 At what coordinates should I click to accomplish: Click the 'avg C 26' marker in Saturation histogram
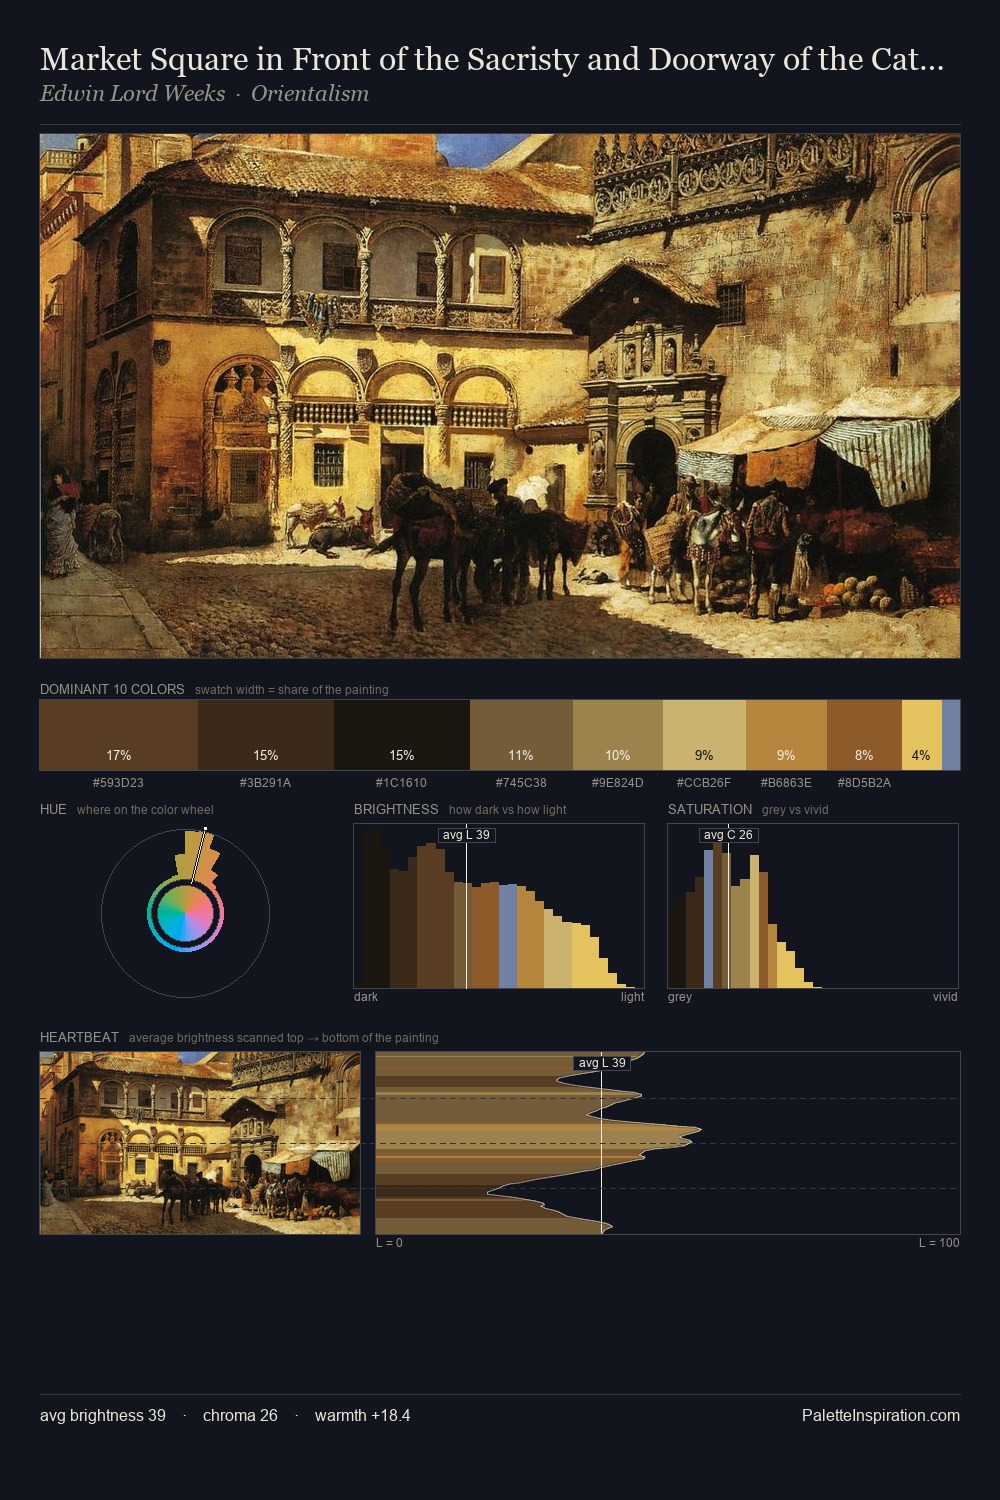tap(728, 835)
